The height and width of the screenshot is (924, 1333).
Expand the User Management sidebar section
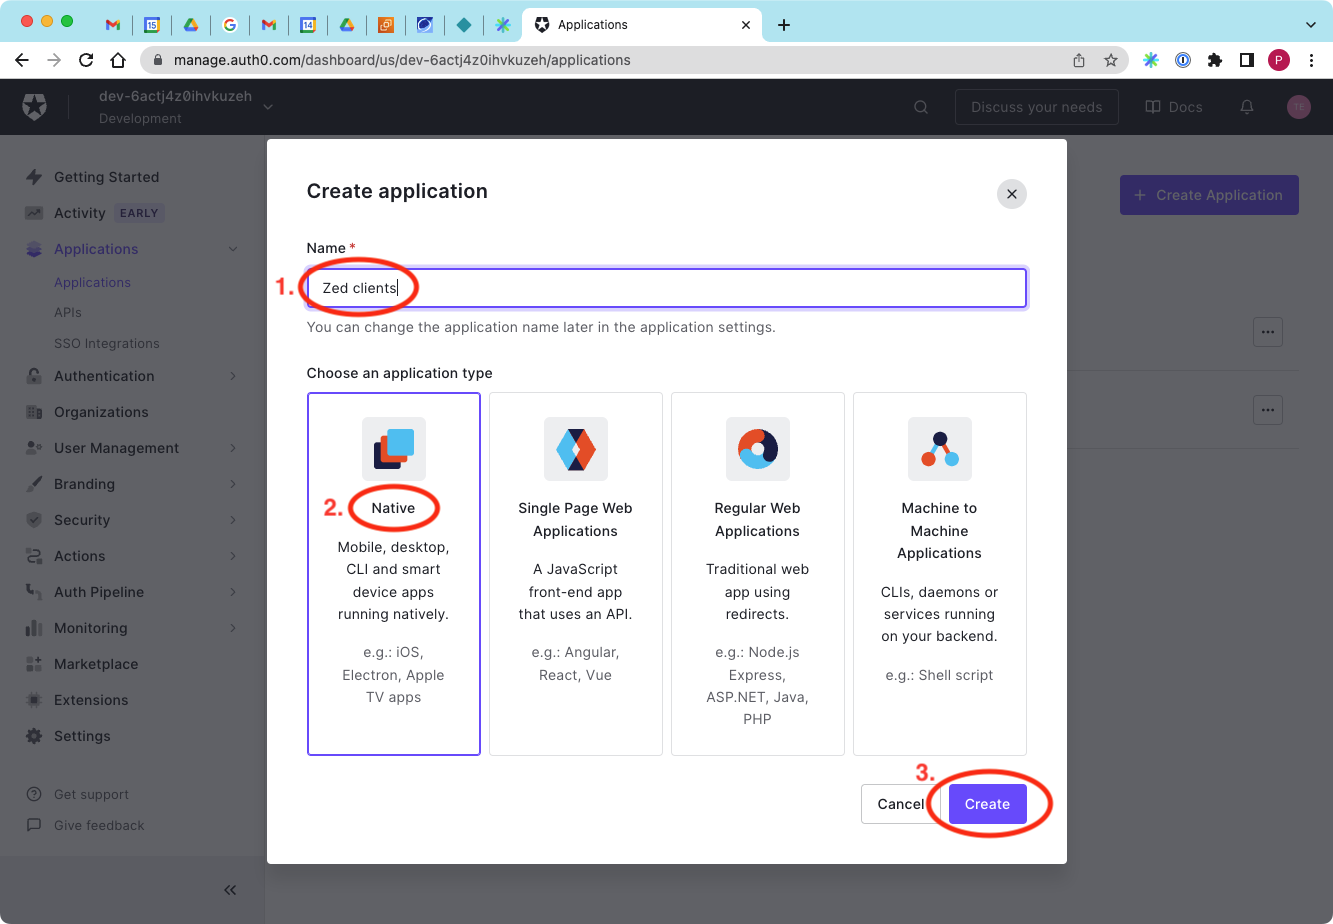(x=233, y=448)
